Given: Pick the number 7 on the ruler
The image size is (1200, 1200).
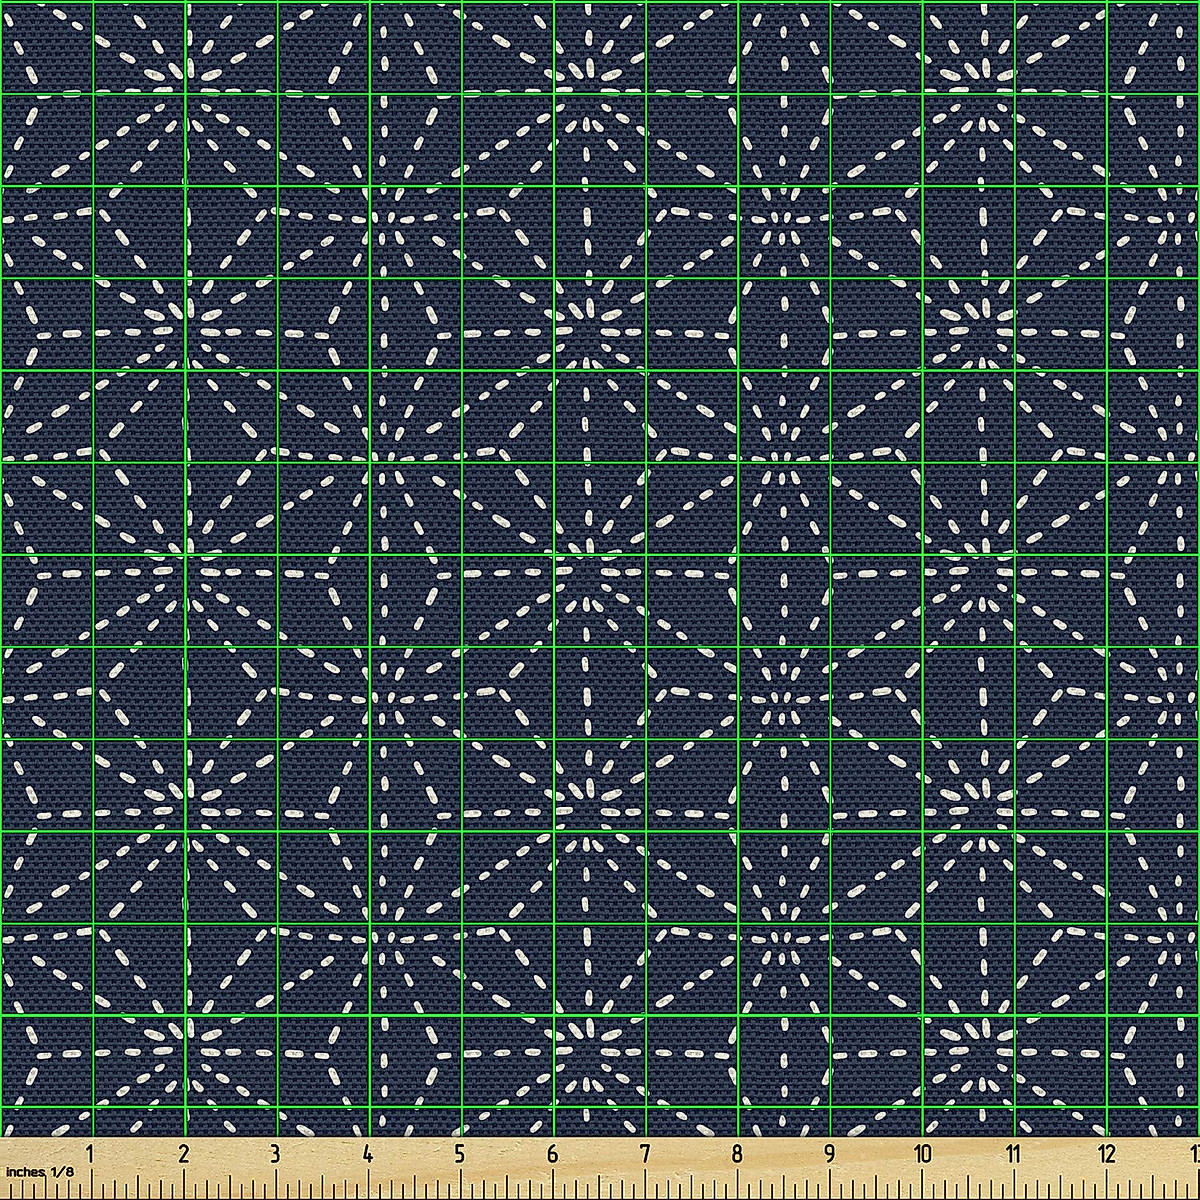Looking at the screenshot, I should (x=645, y=1154).
